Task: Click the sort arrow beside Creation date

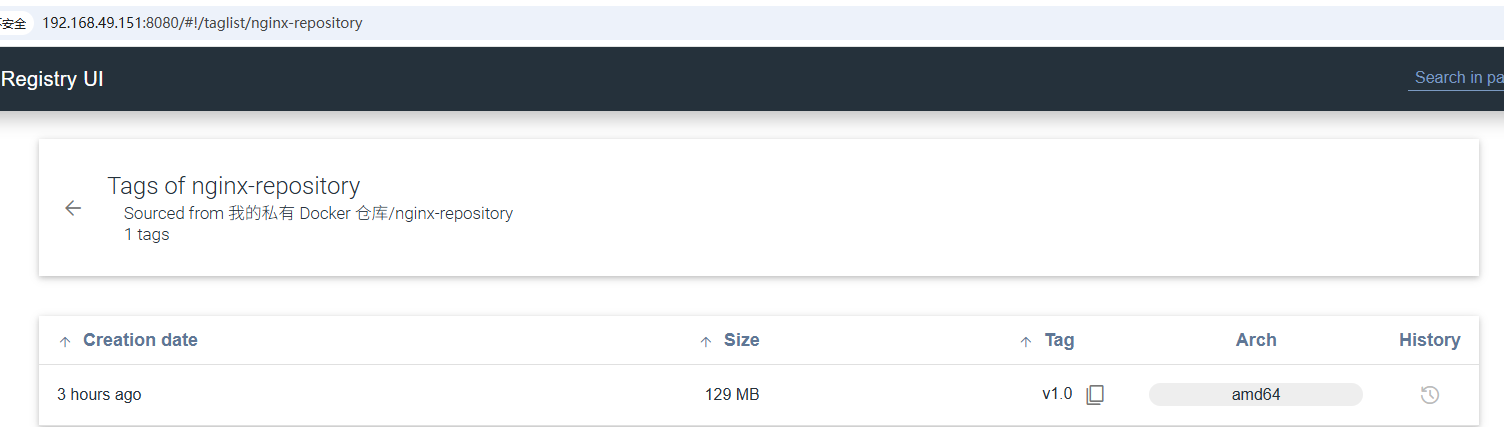Action: click(65, 342)
